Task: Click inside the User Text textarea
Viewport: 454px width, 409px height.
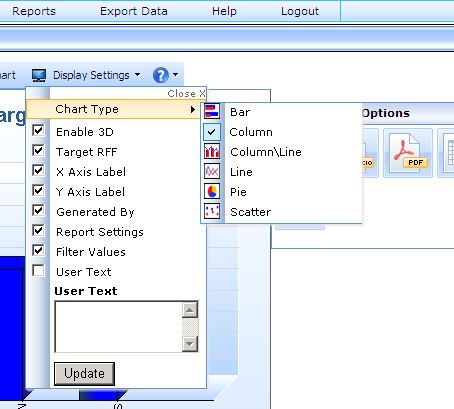Action: [x=119, y=327]
